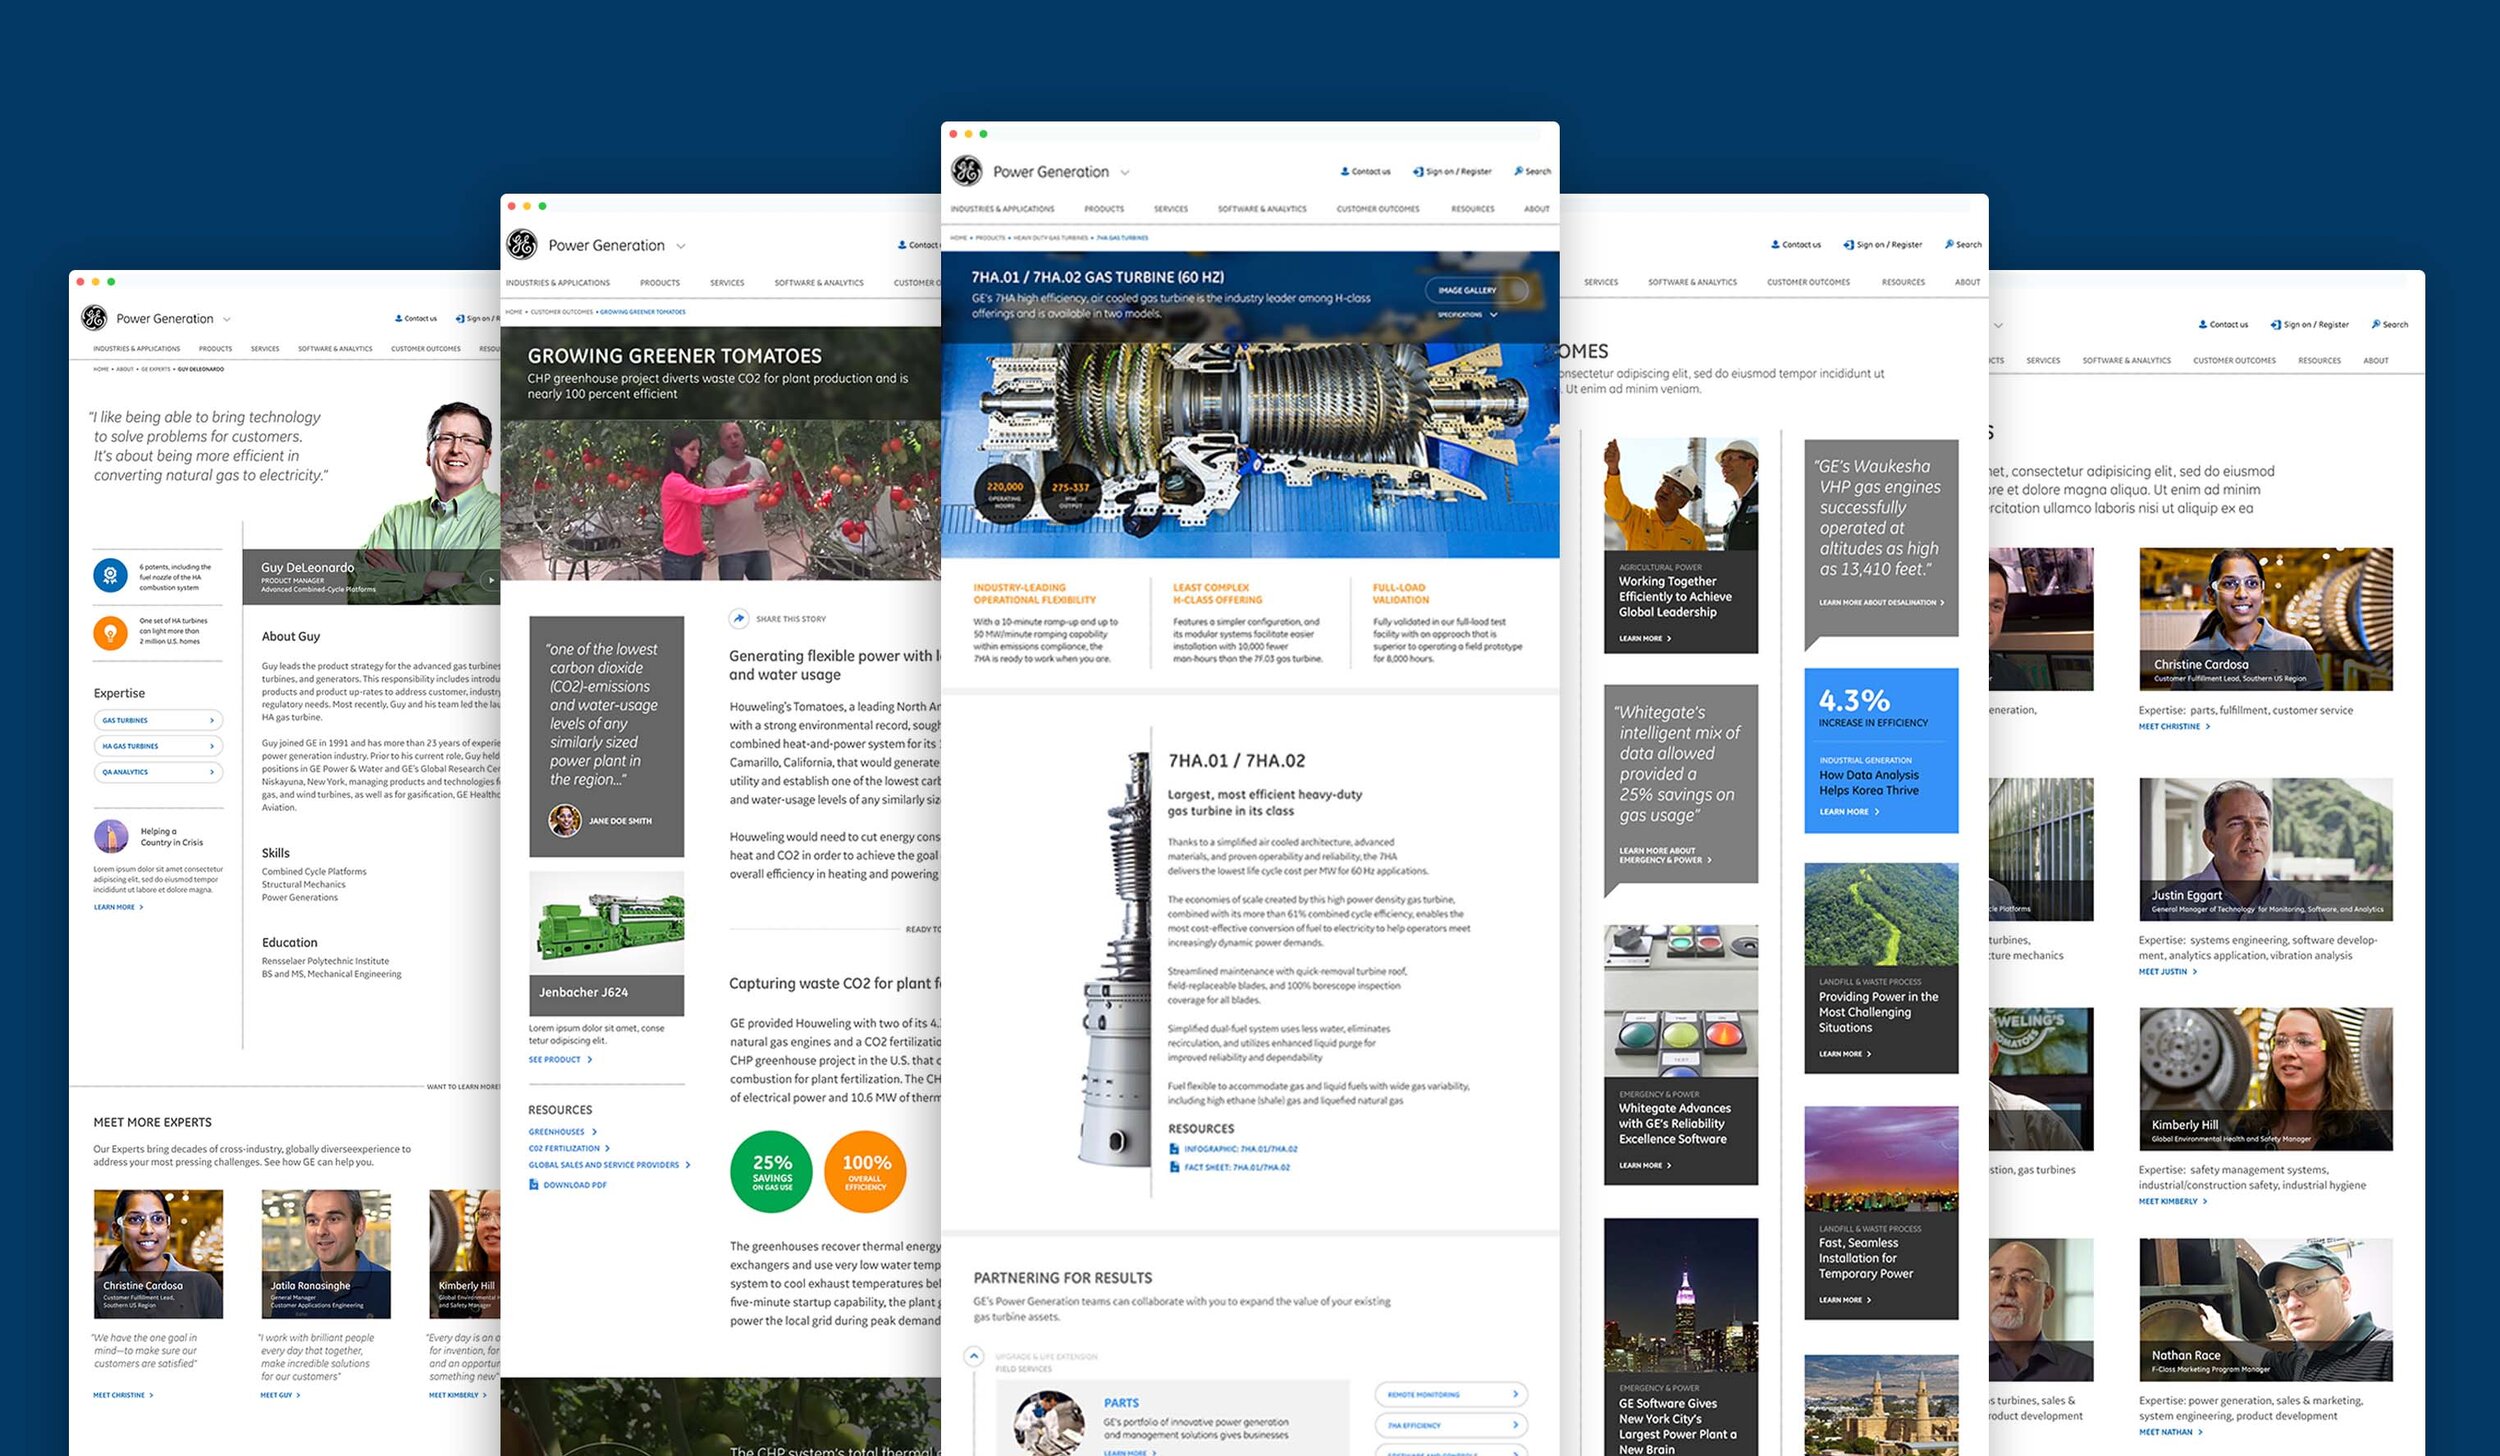Click Sign on / Register in turbine window
Screen dimensions: 2500x1456
(1452, 171)
